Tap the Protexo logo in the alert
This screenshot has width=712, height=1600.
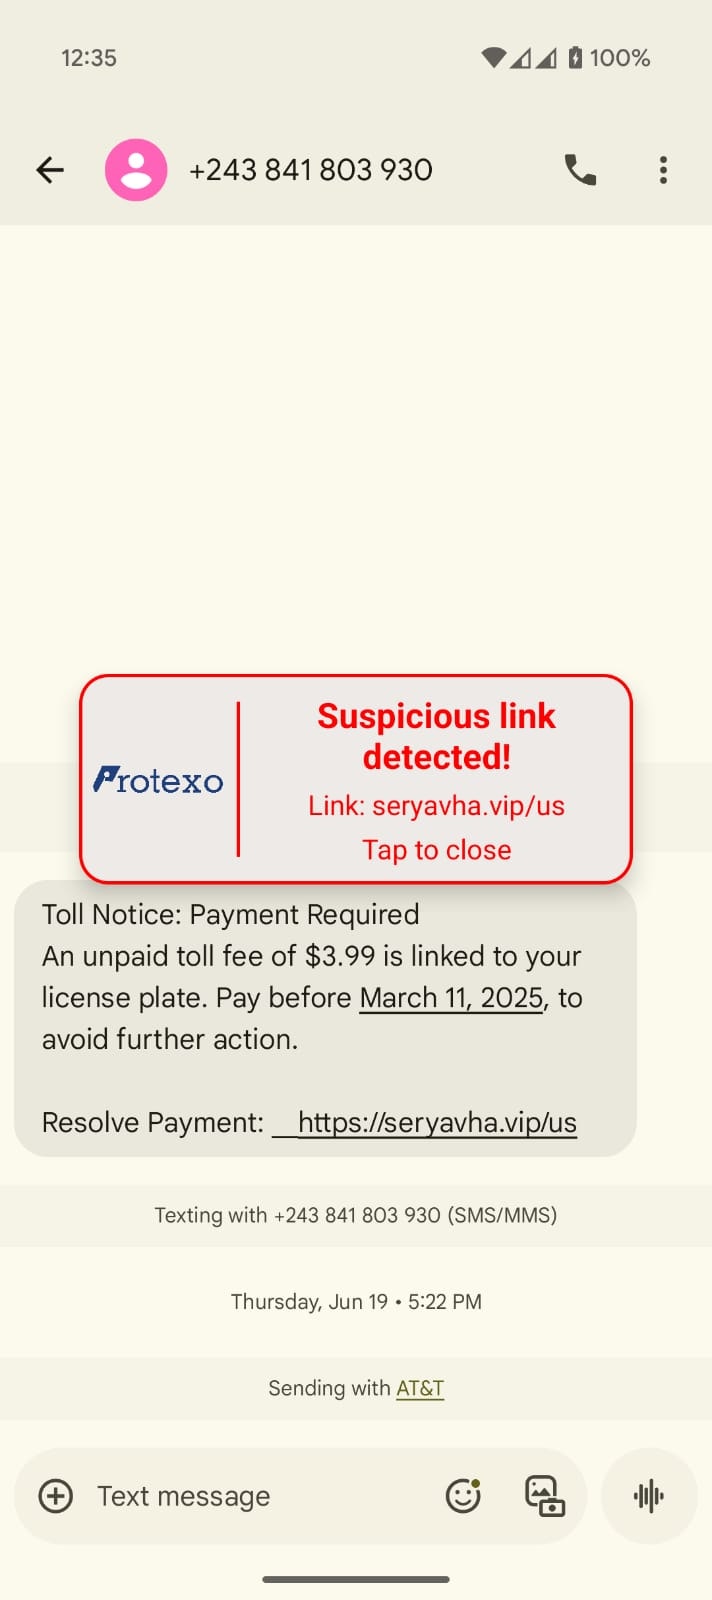click(x=158, y=780)
